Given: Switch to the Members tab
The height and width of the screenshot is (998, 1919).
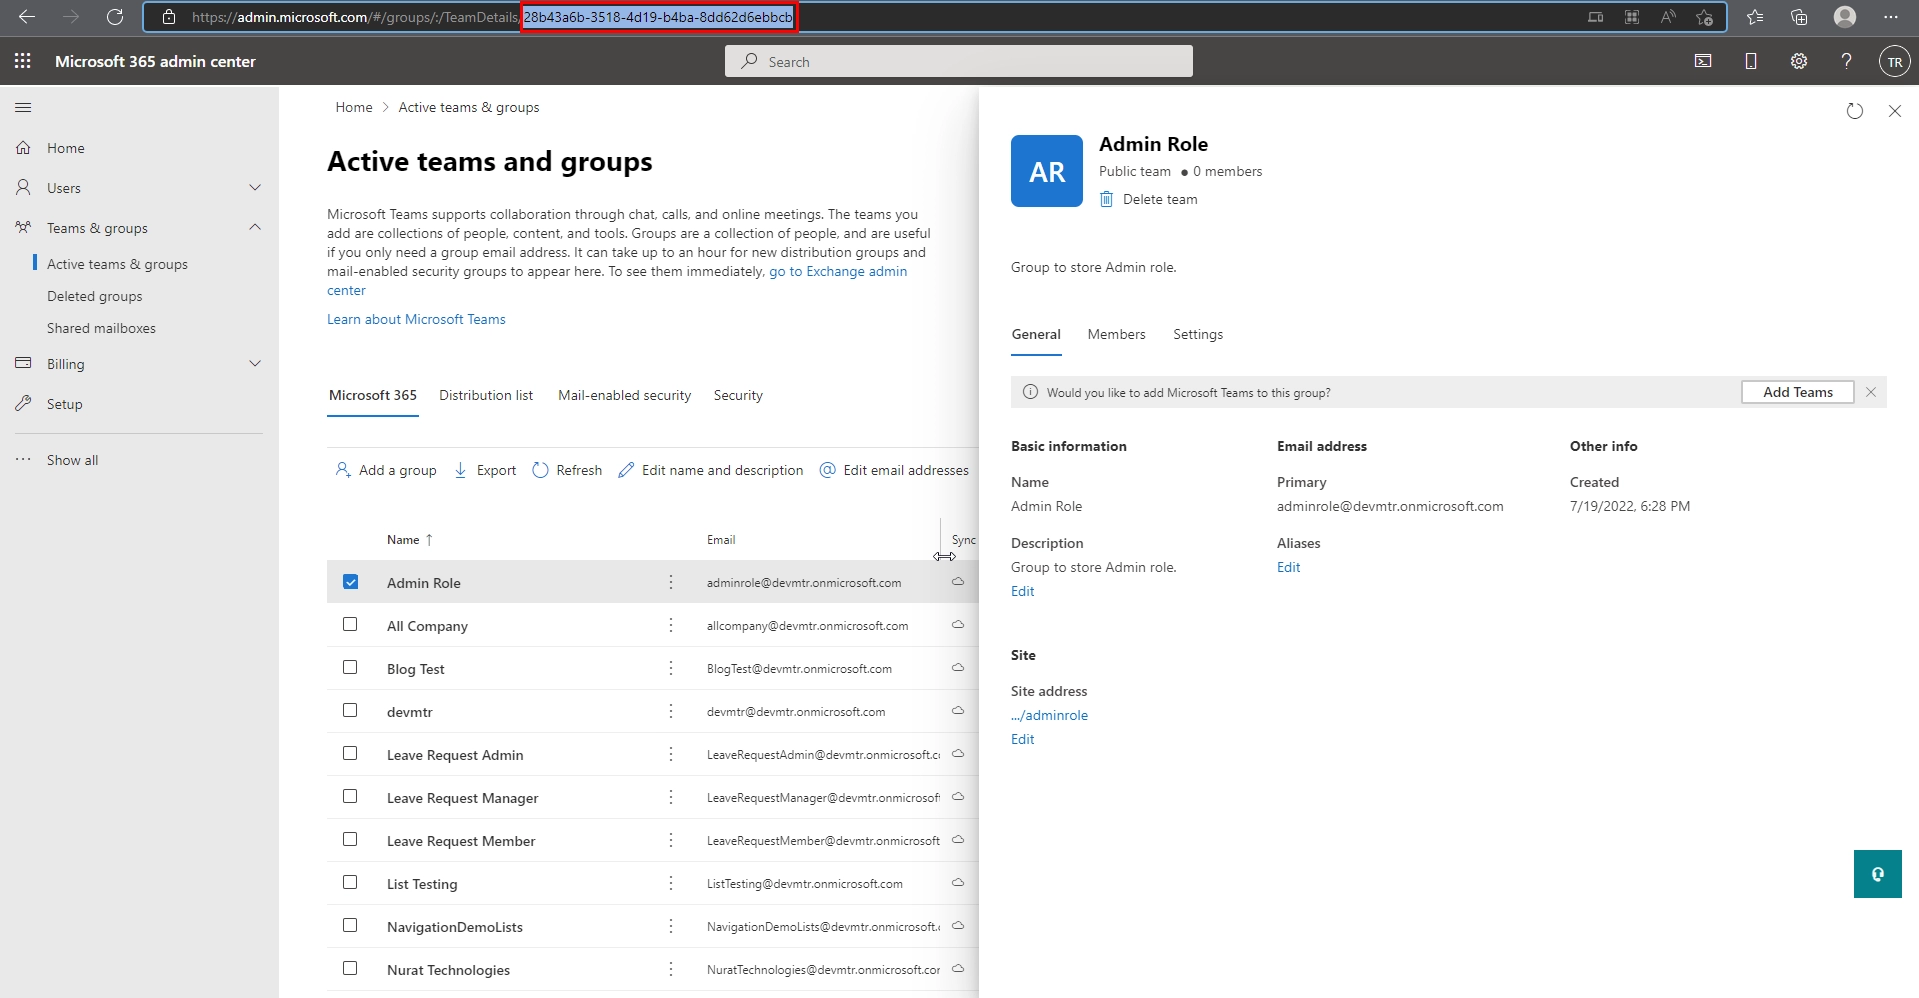Looking at the screenshot, I should click(1116, 334).
